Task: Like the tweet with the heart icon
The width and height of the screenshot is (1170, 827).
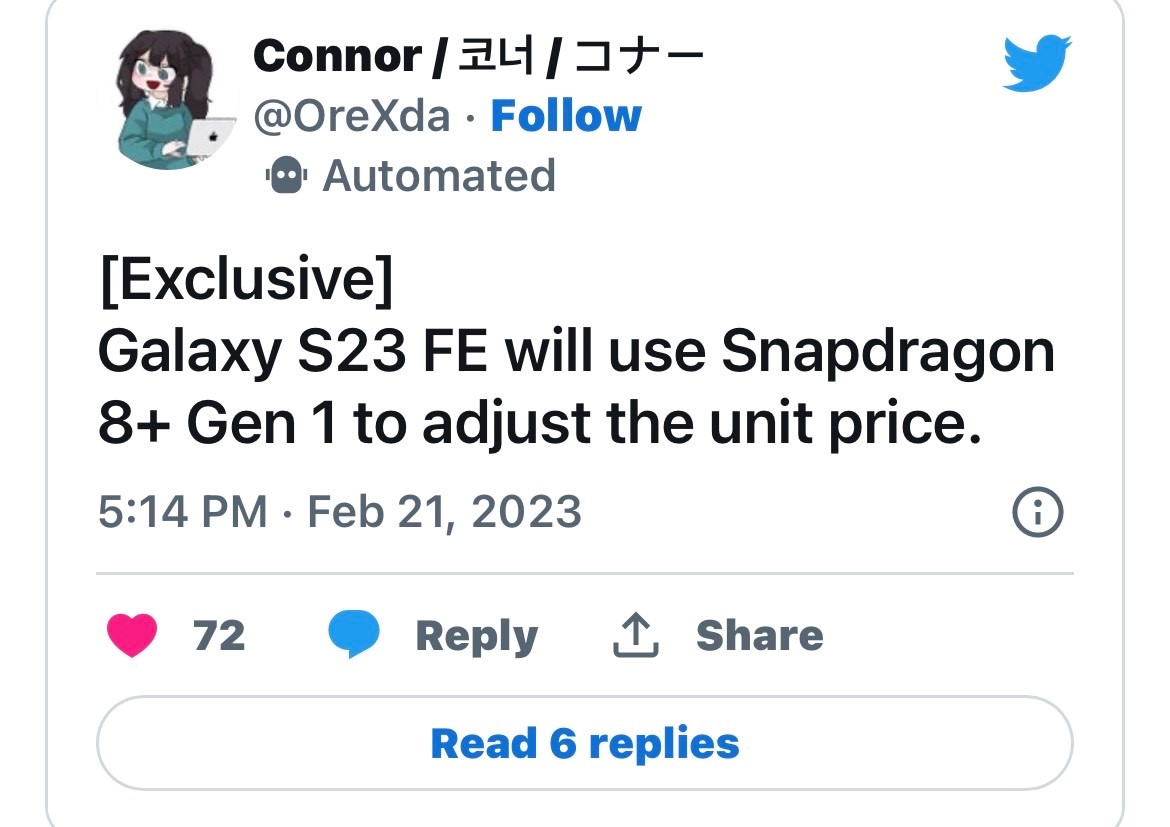Action: coord(131,636)
